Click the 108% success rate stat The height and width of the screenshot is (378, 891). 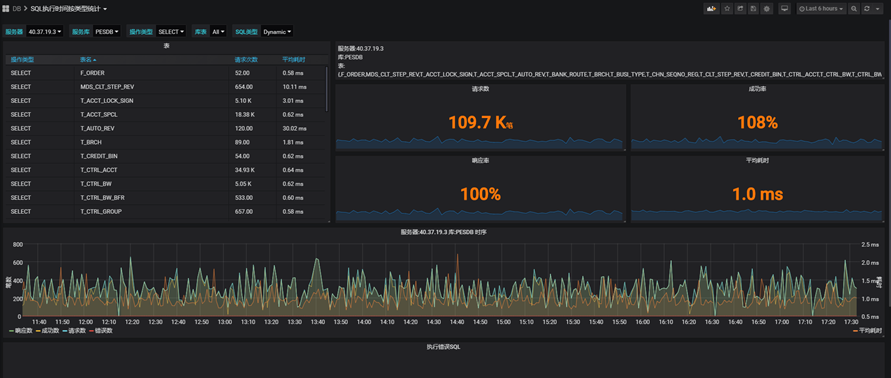[757, 122]
